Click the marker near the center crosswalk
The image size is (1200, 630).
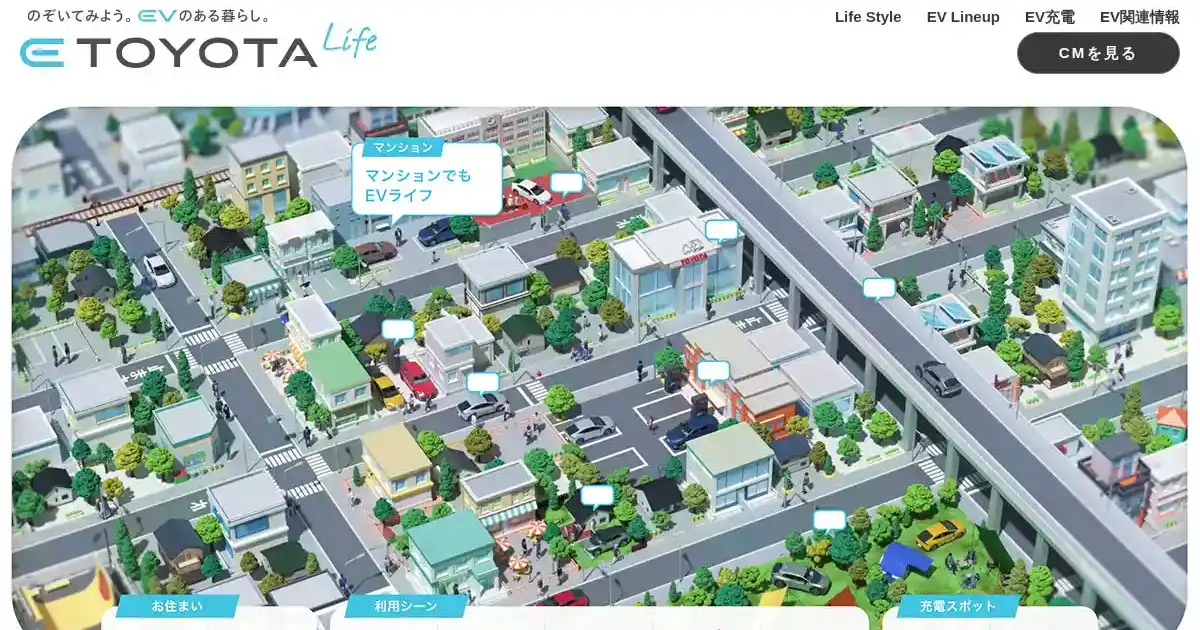[484, 383]
